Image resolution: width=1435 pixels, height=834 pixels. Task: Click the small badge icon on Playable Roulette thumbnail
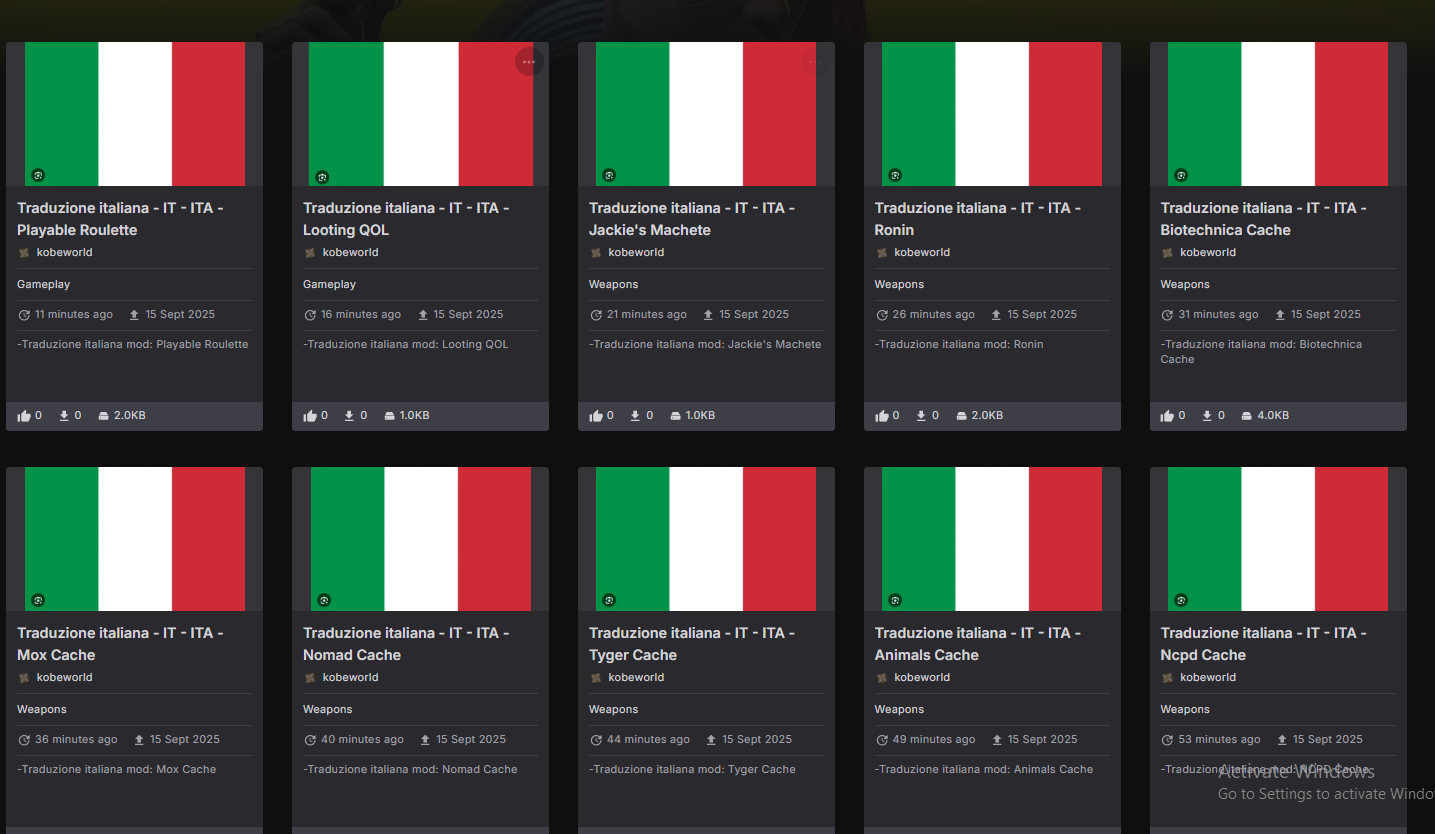coord(38,175)
